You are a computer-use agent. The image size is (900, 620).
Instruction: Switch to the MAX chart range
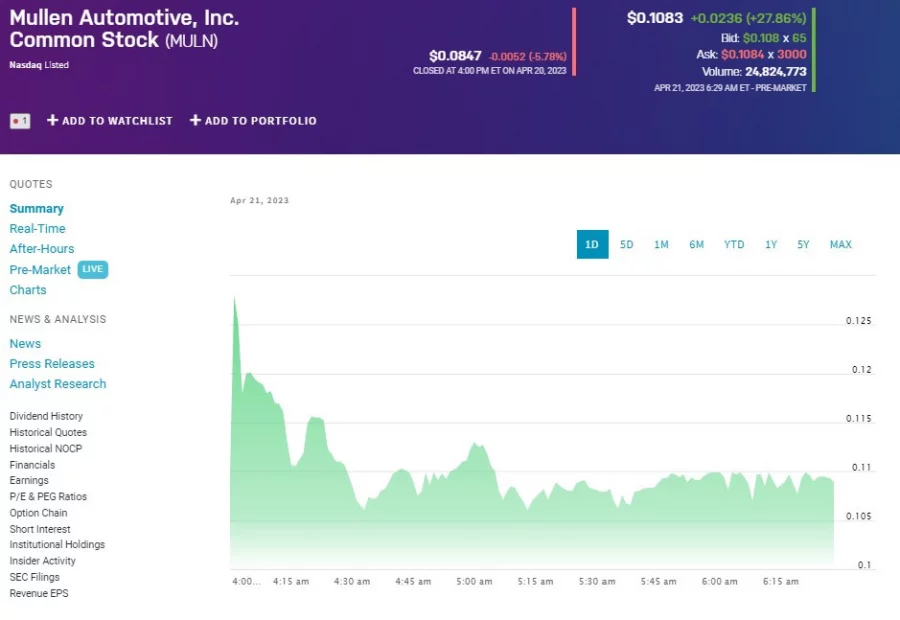(x=840, y=244)
